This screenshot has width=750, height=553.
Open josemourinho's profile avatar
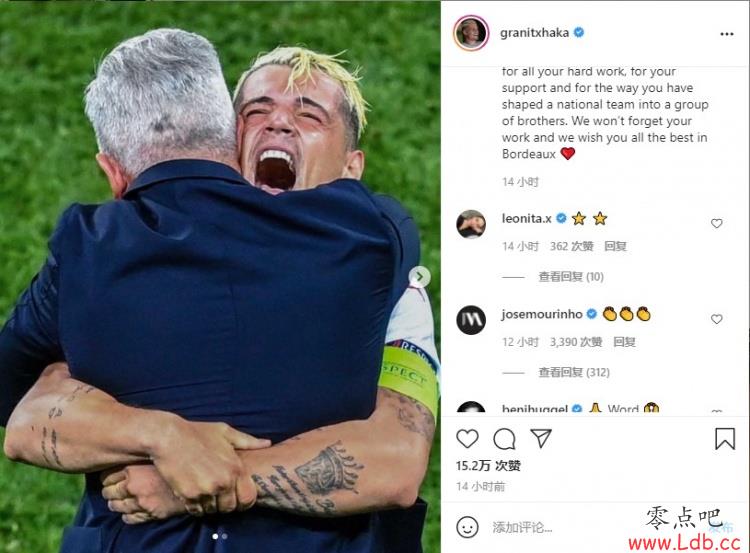tap(471, 320)
